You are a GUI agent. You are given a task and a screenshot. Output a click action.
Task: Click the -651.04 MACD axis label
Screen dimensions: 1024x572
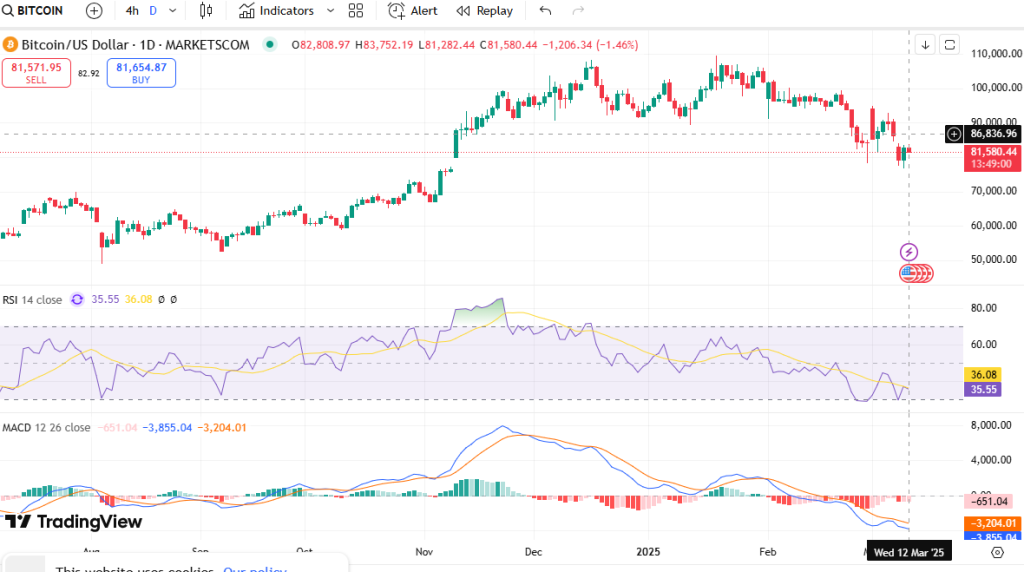[990, 501]
